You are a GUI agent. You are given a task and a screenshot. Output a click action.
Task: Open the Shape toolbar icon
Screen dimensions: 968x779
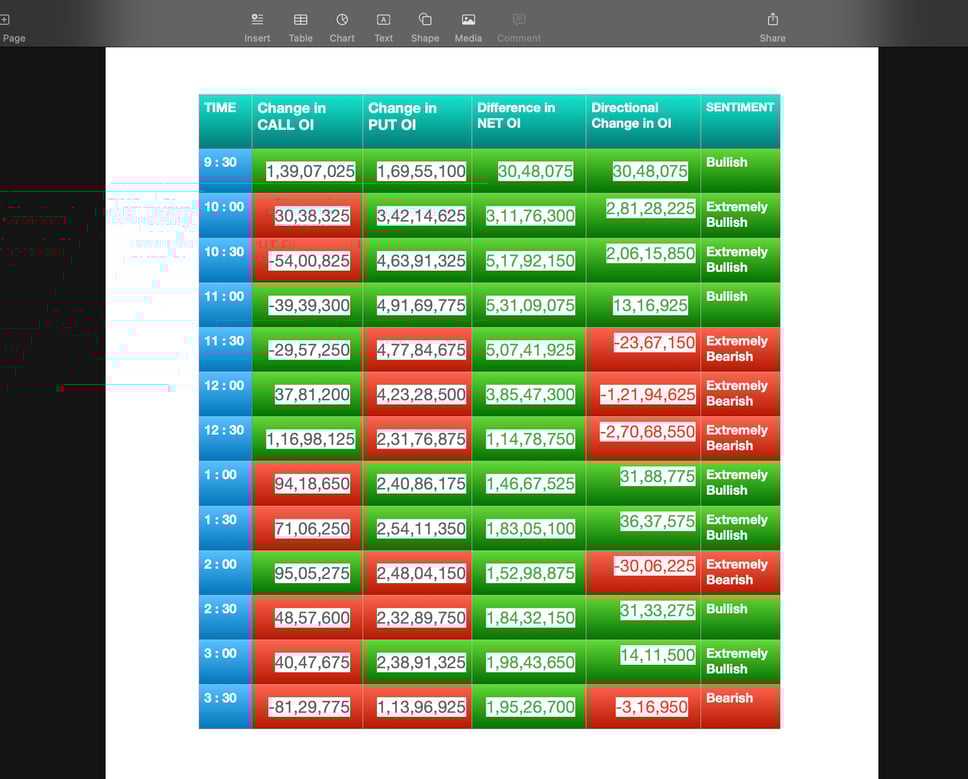point(425,20)
